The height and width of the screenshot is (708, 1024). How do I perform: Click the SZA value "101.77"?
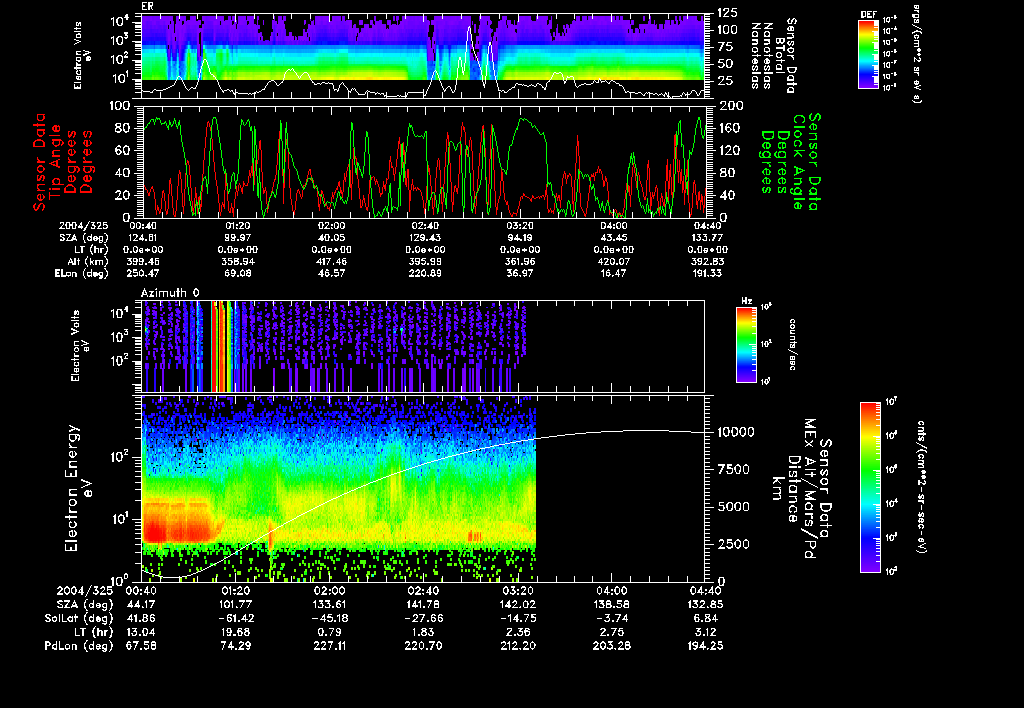pyautogui.click(x=236, y=605)
